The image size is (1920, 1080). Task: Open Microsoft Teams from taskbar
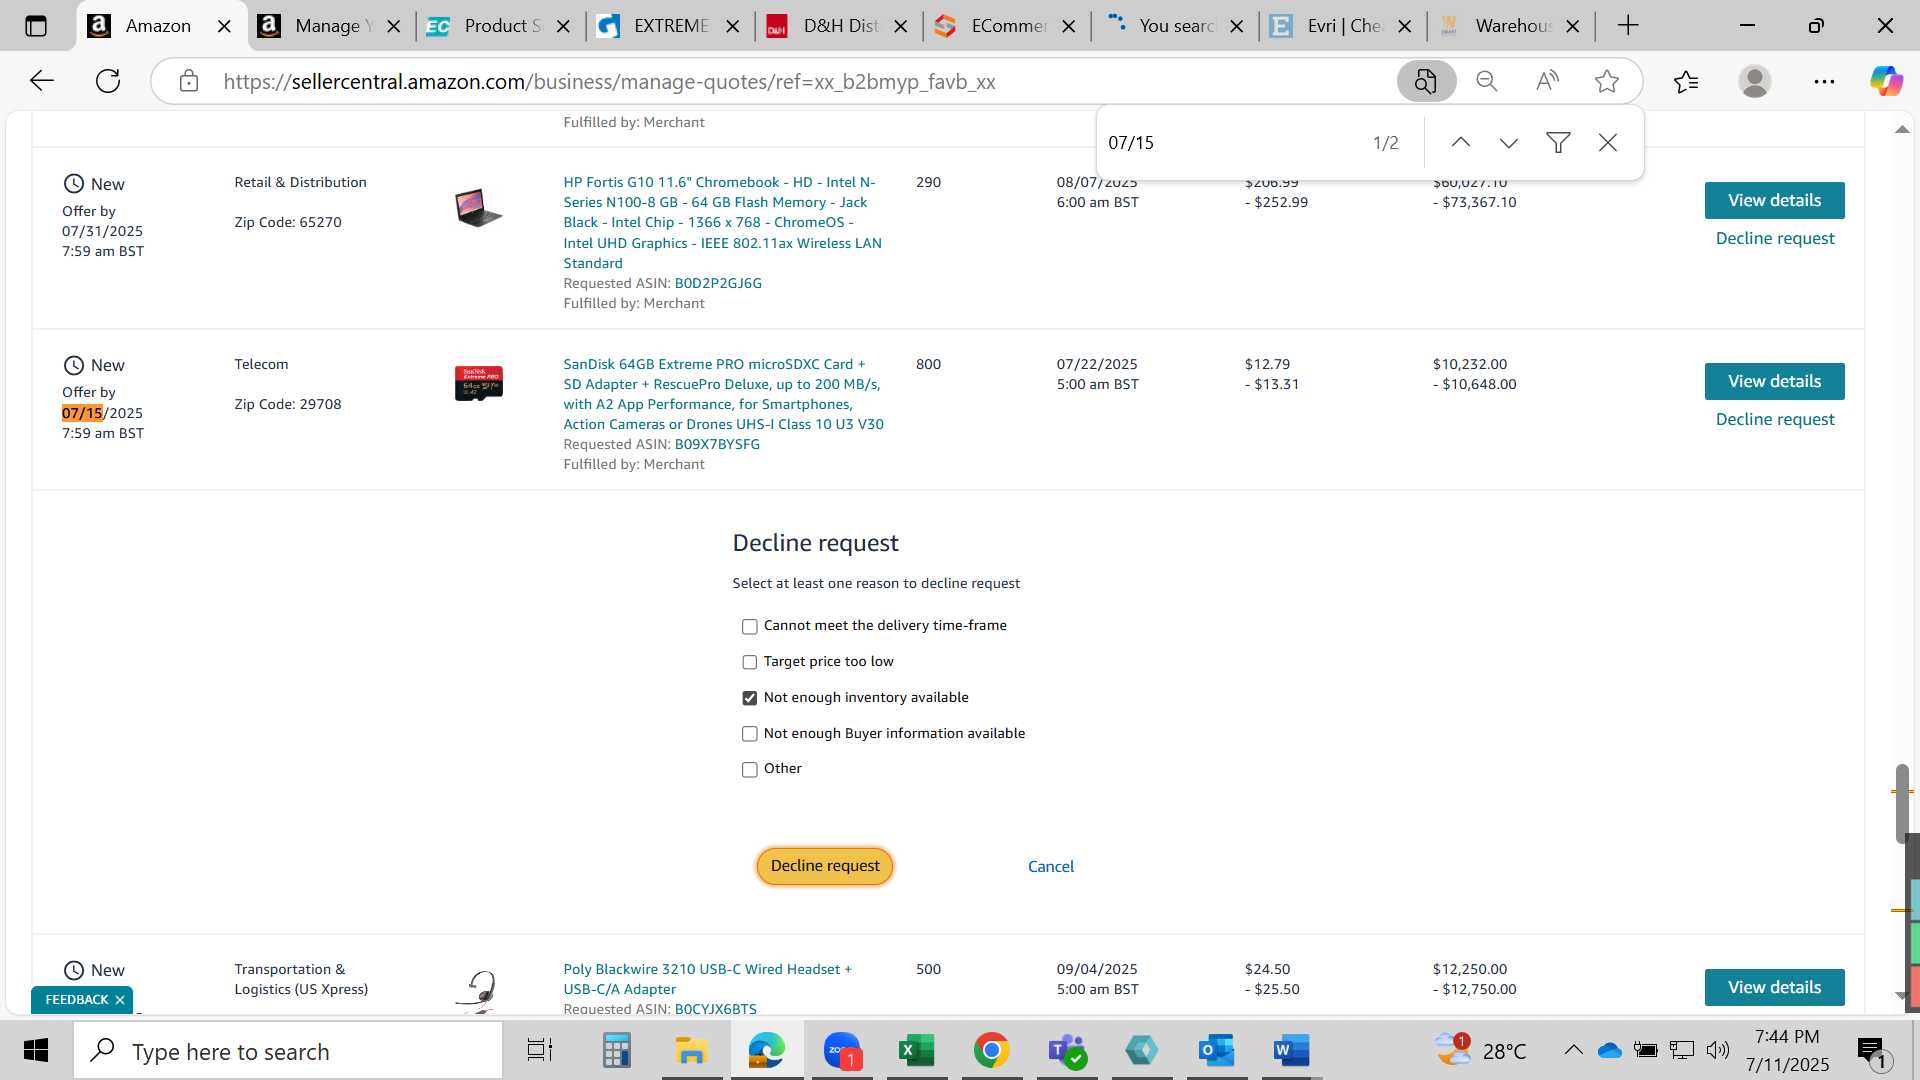pyautogui.click(x=1067, y=1051)
